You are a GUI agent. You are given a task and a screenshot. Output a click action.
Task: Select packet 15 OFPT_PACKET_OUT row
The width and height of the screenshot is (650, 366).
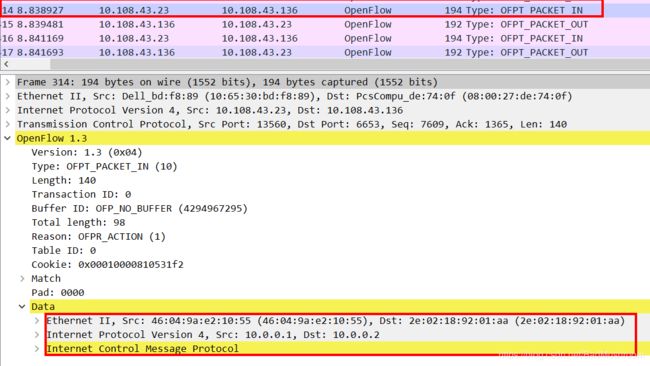tap(325, 24)
